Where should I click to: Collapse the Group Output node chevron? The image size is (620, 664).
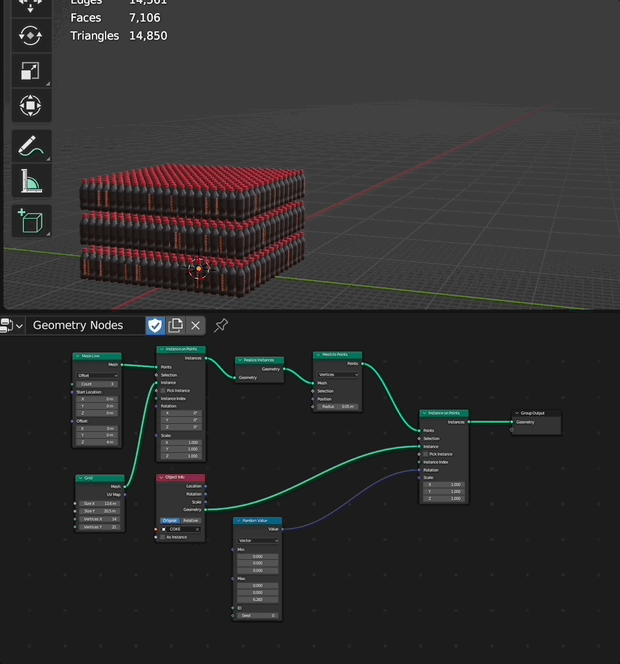click(517, 413)
